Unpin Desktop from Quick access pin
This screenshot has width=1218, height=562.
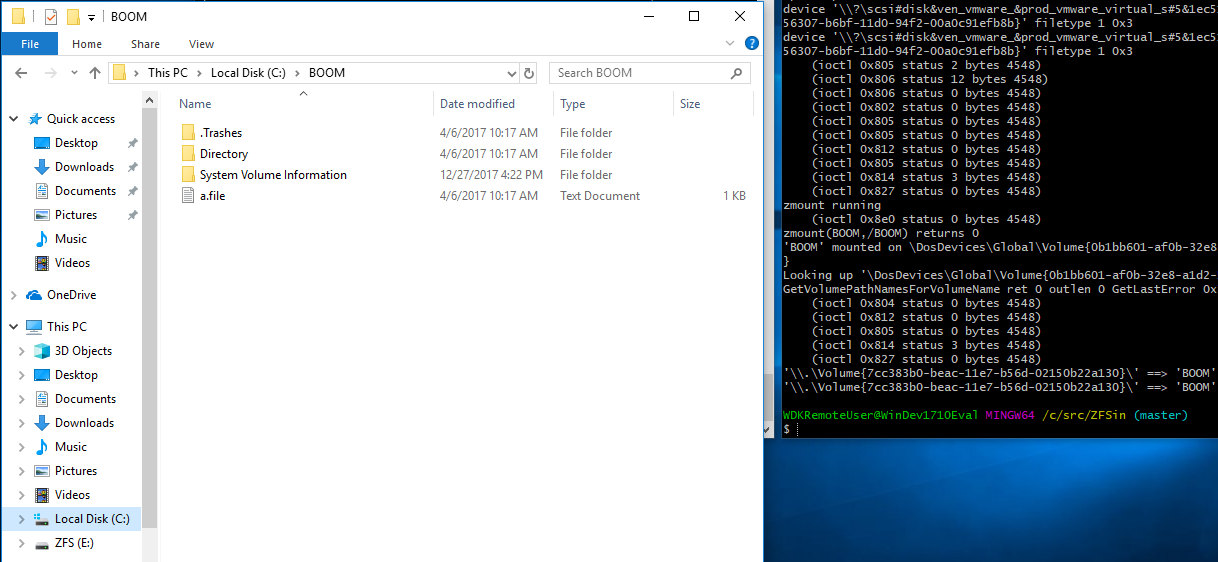pos(132,143)
